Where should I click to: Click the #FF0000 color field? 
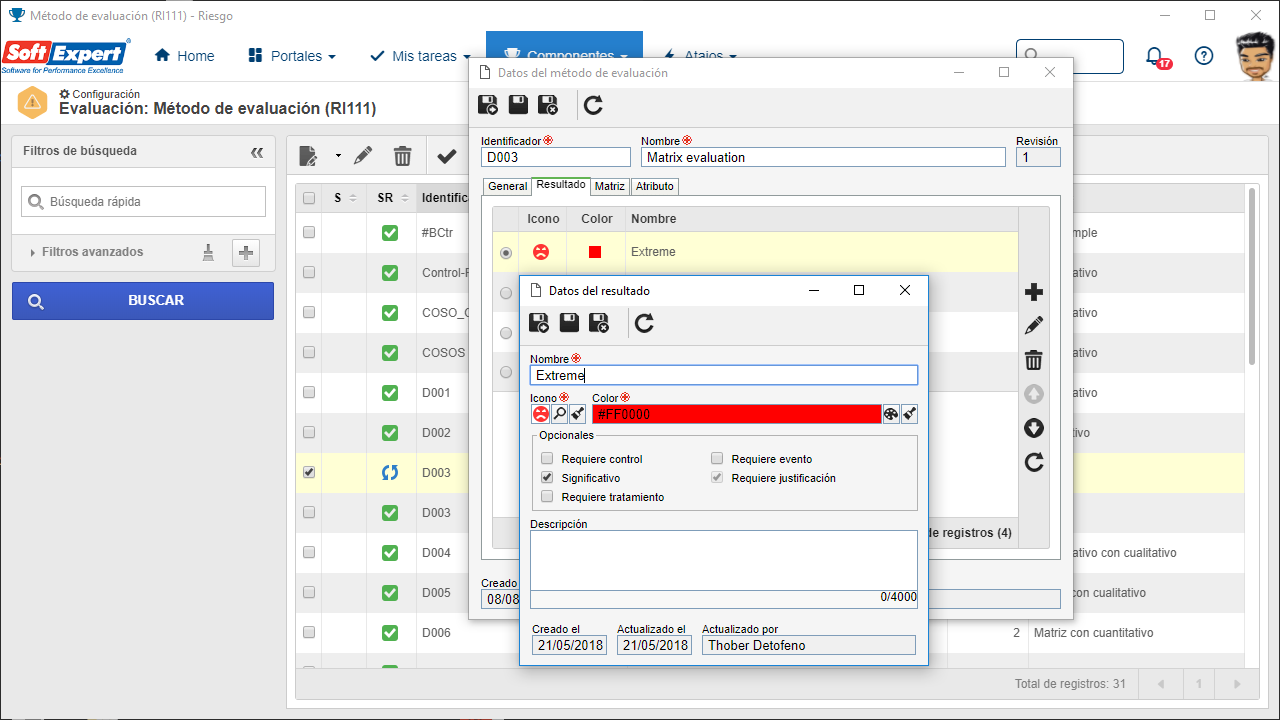click(736, 414)
